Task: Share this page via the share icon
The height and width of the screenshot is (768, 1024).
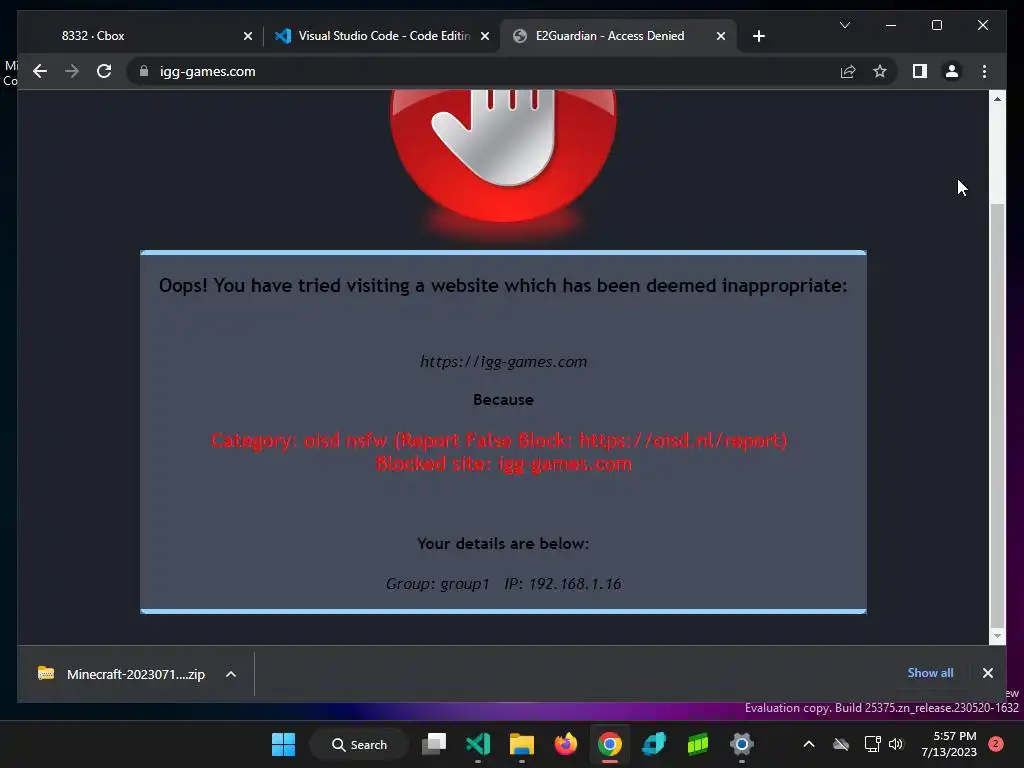Action: point(848,71)
